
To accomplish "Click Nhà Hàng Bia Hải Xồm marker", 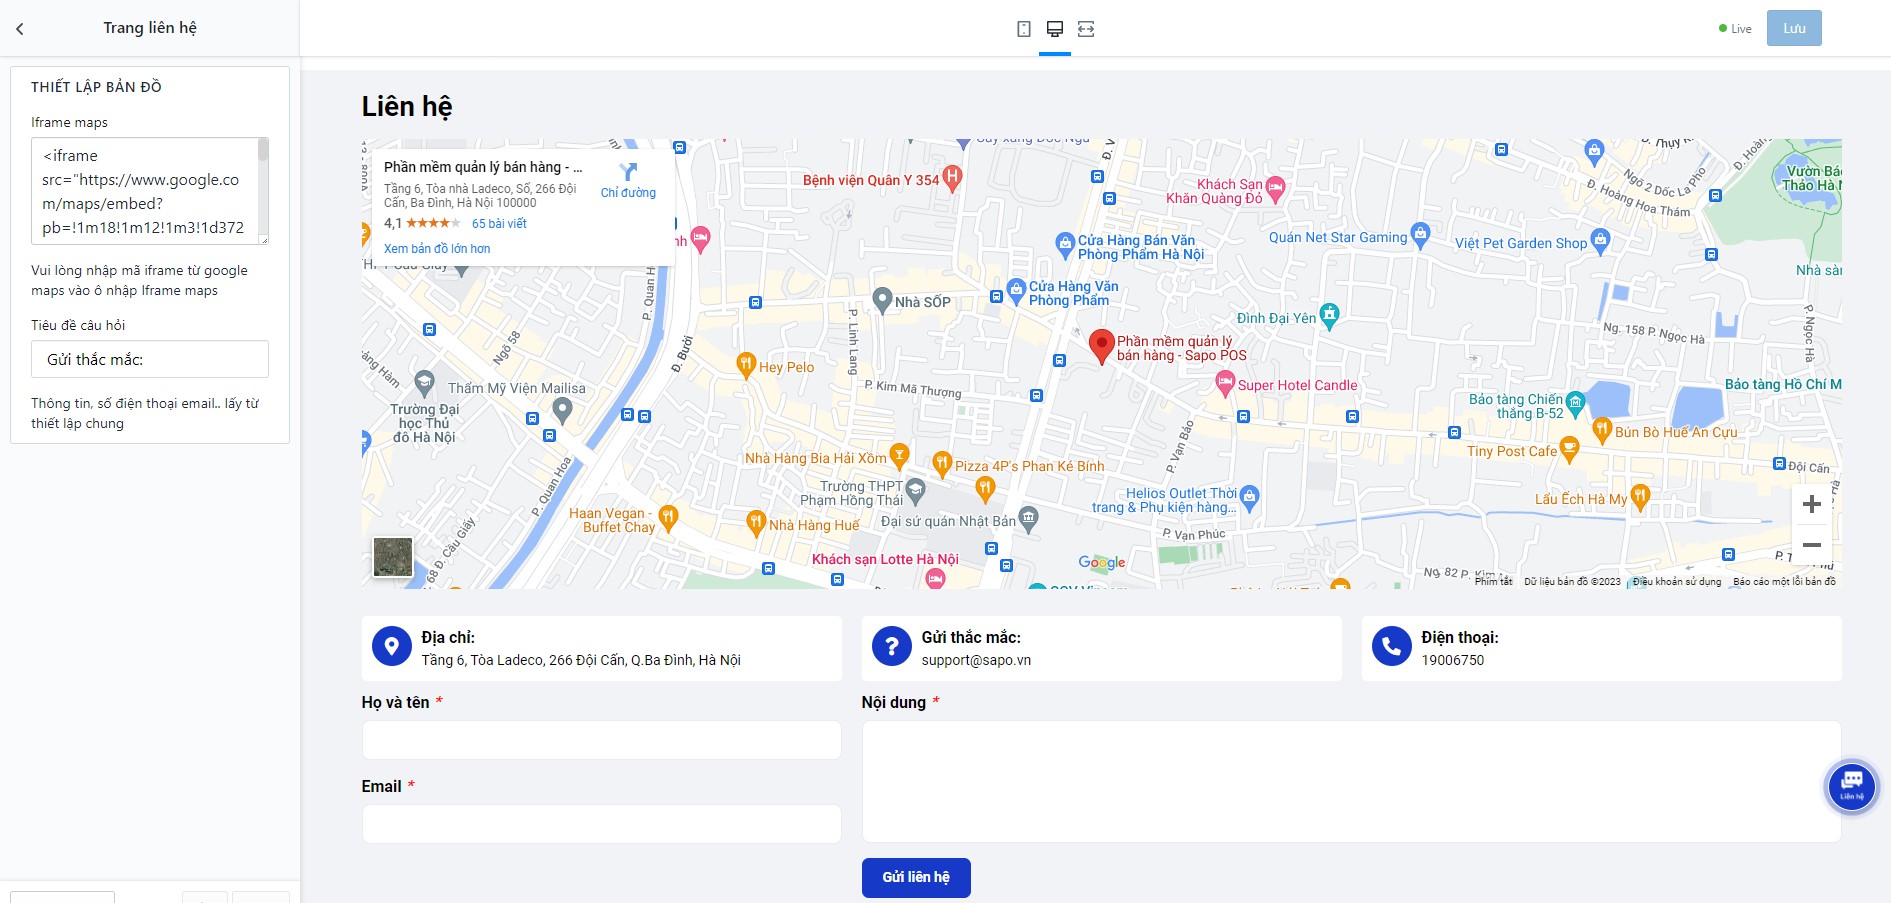I will 899,456.
